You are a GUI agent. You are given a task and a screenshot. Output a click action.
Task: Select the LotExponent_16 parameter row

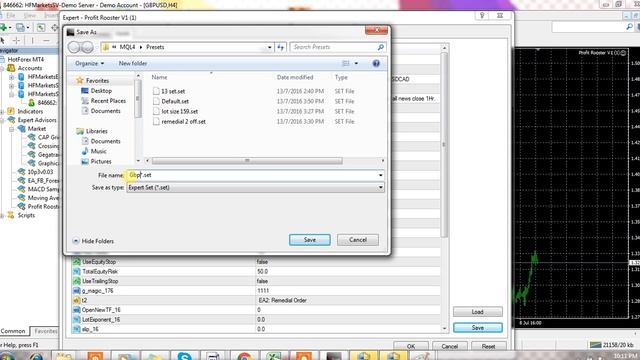pyautogui.click(x=256, y=320)
